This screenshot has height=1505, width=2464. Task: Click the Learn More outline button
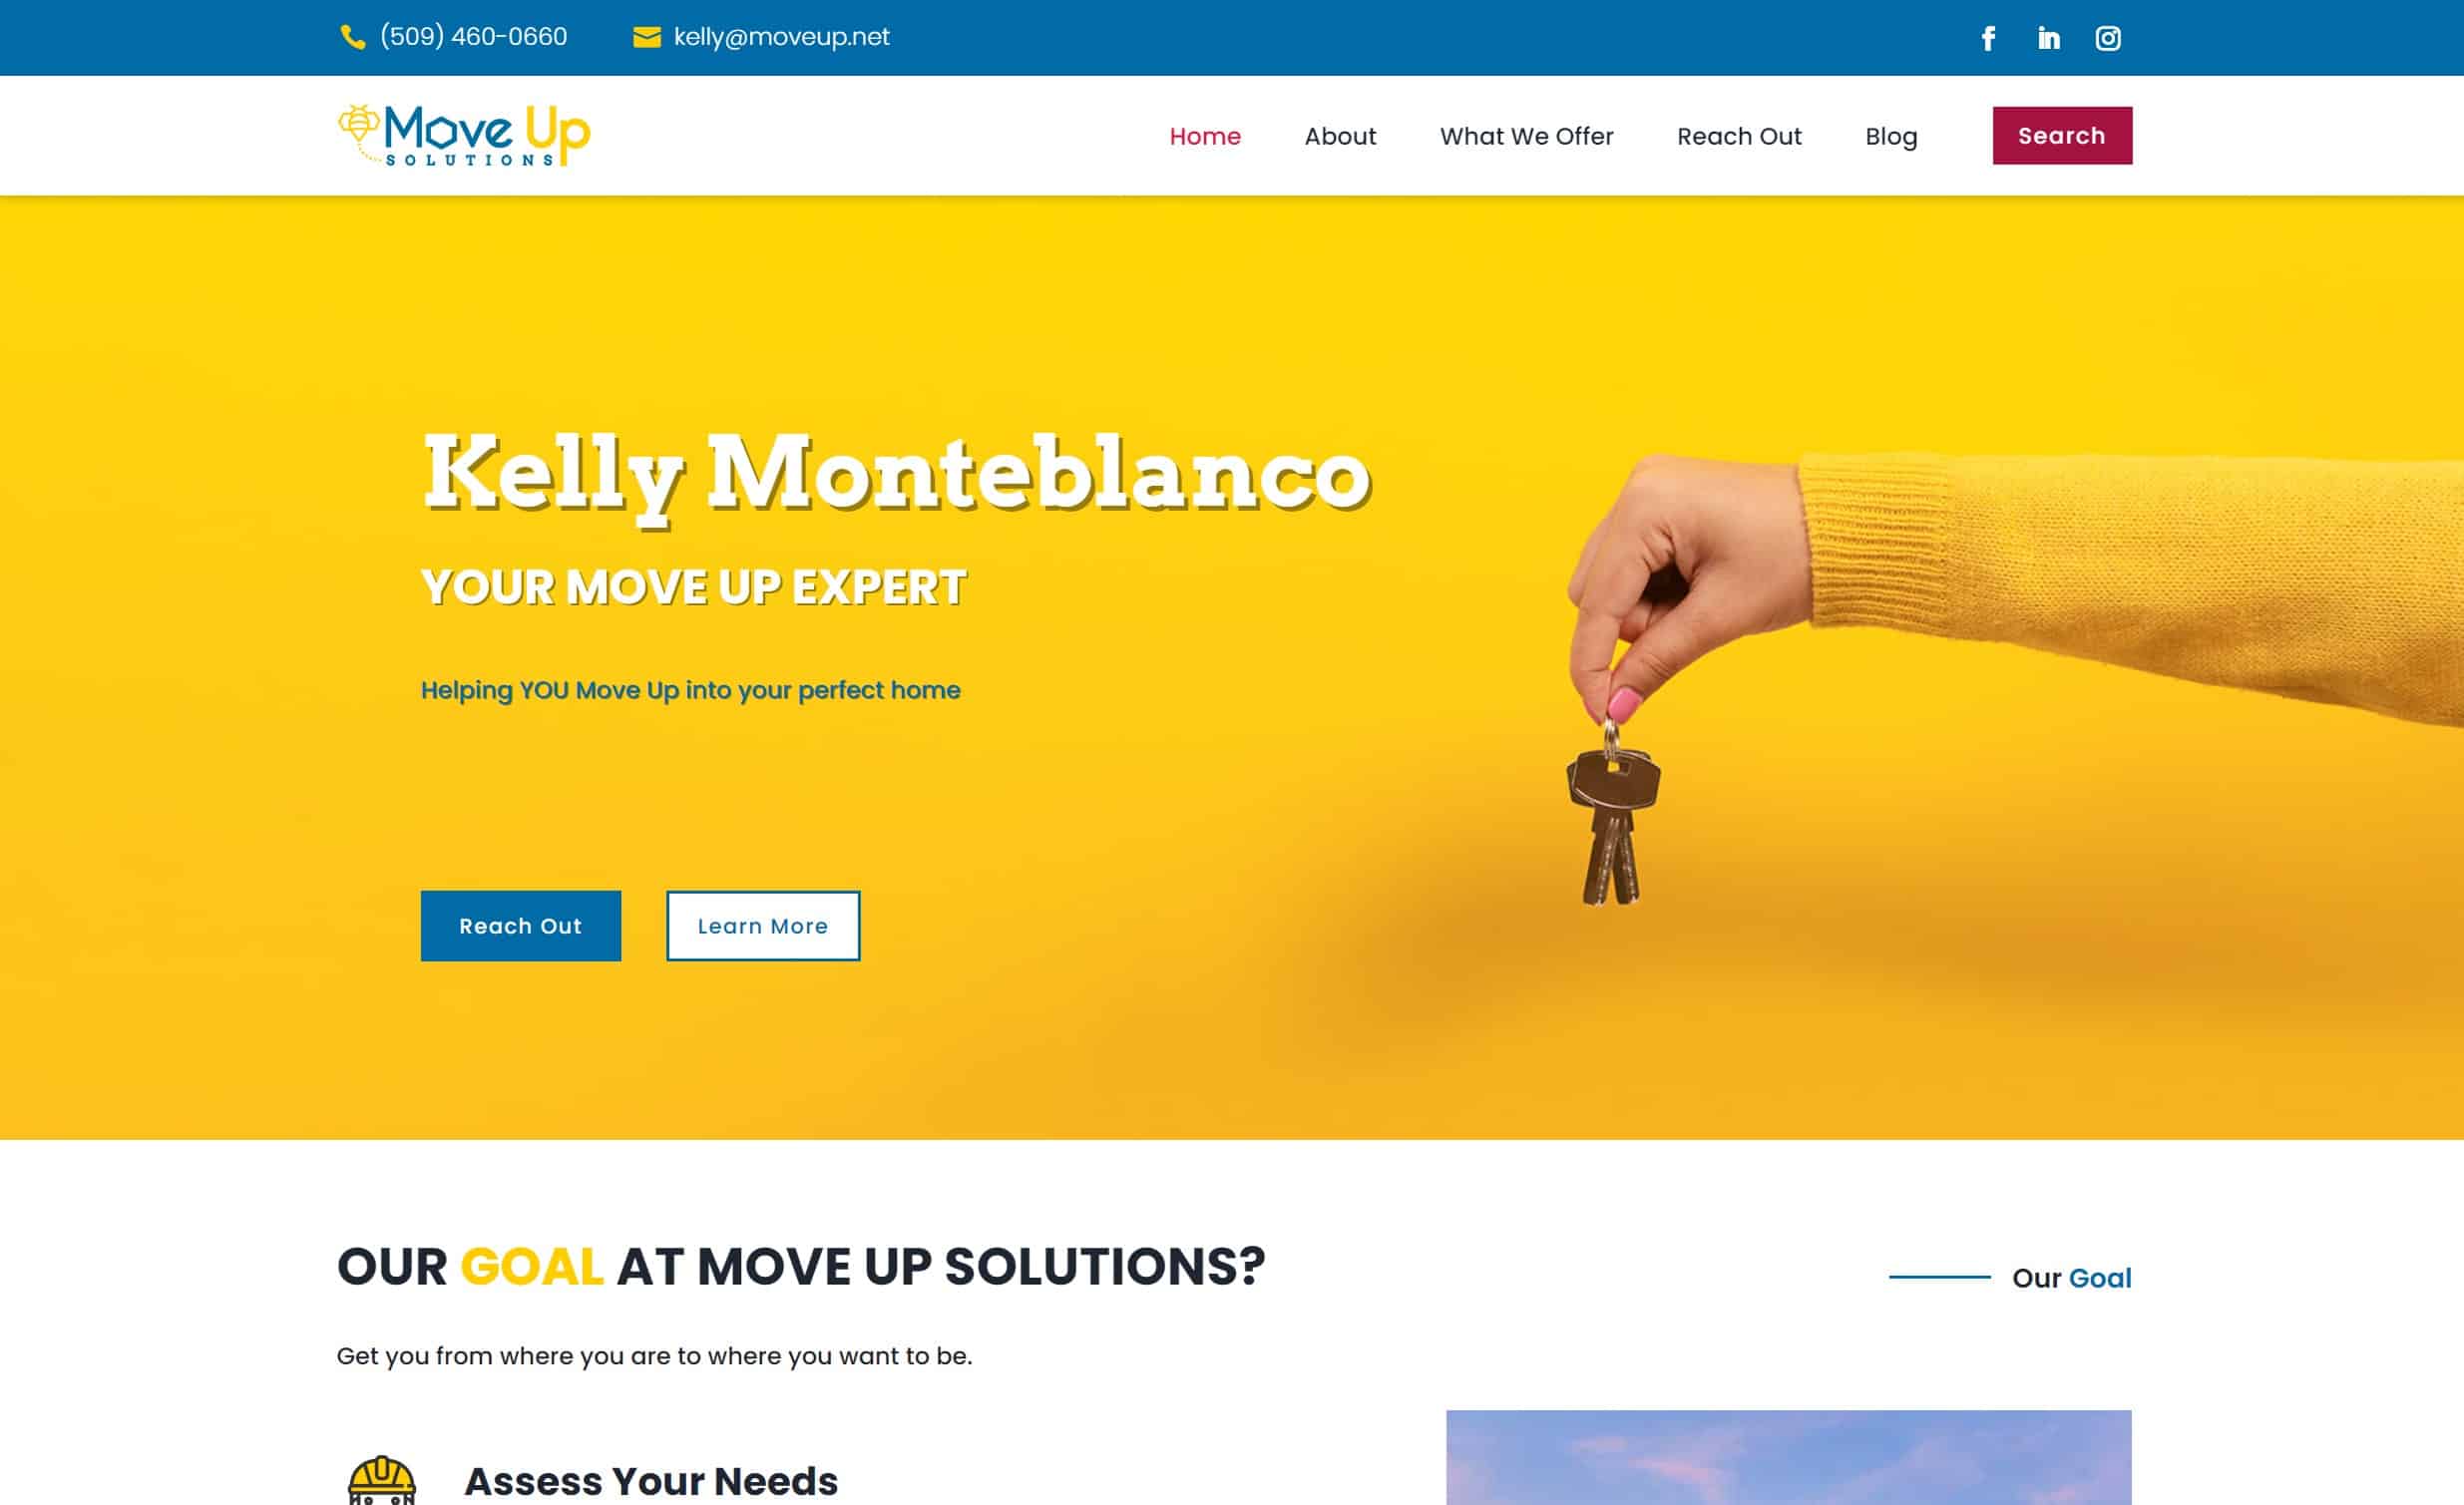tap(762, 926)
